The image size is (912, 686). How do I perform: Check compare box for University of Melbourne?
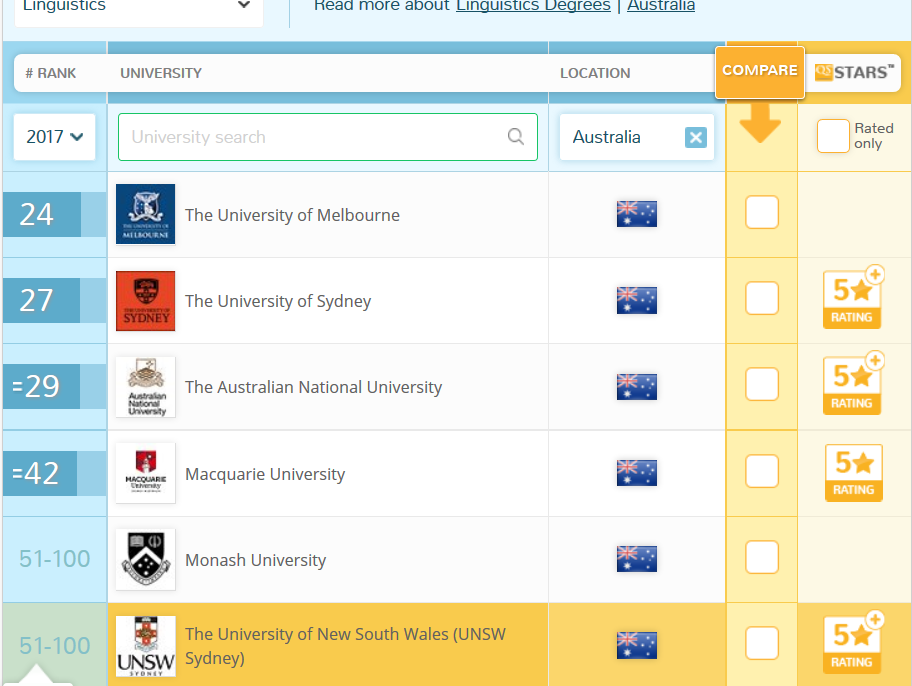pos(762,212)
